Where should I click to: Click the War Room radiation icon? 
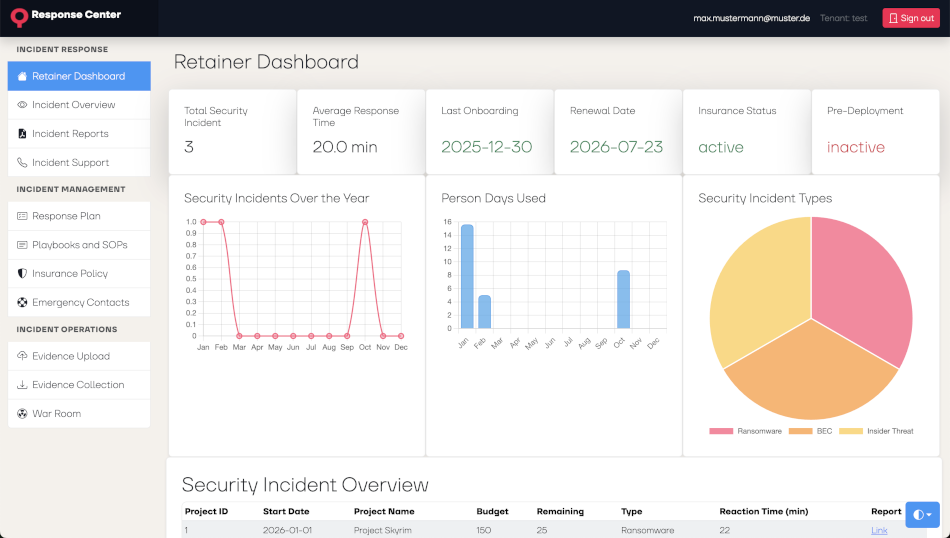pyautogui.click(x=22, y=414)
